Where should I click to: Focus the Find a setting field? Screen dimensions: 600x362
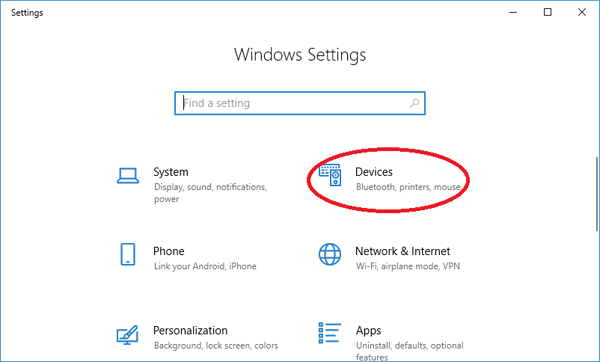coord(300,103)
